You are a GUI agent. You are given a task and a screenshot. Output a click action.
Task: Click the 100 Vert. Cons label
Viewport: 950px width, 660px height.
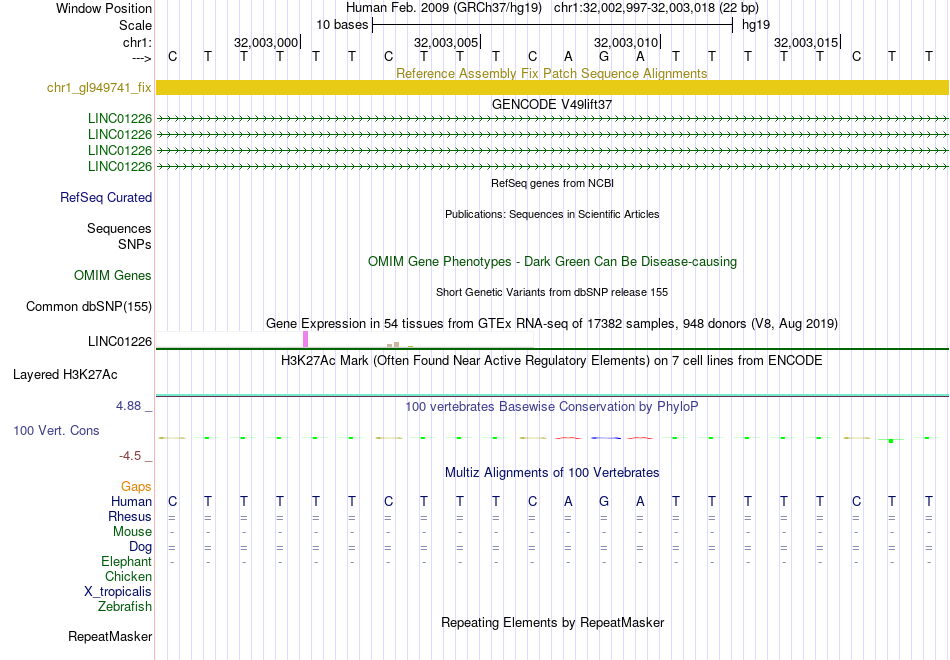(x=56, y=430)
